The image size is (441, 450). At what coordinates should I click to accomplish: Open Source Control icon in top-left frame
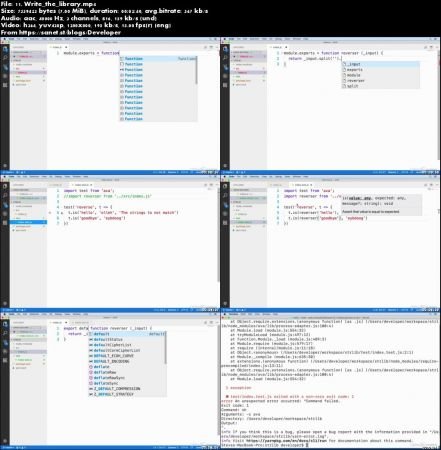(x=5, y=67)
